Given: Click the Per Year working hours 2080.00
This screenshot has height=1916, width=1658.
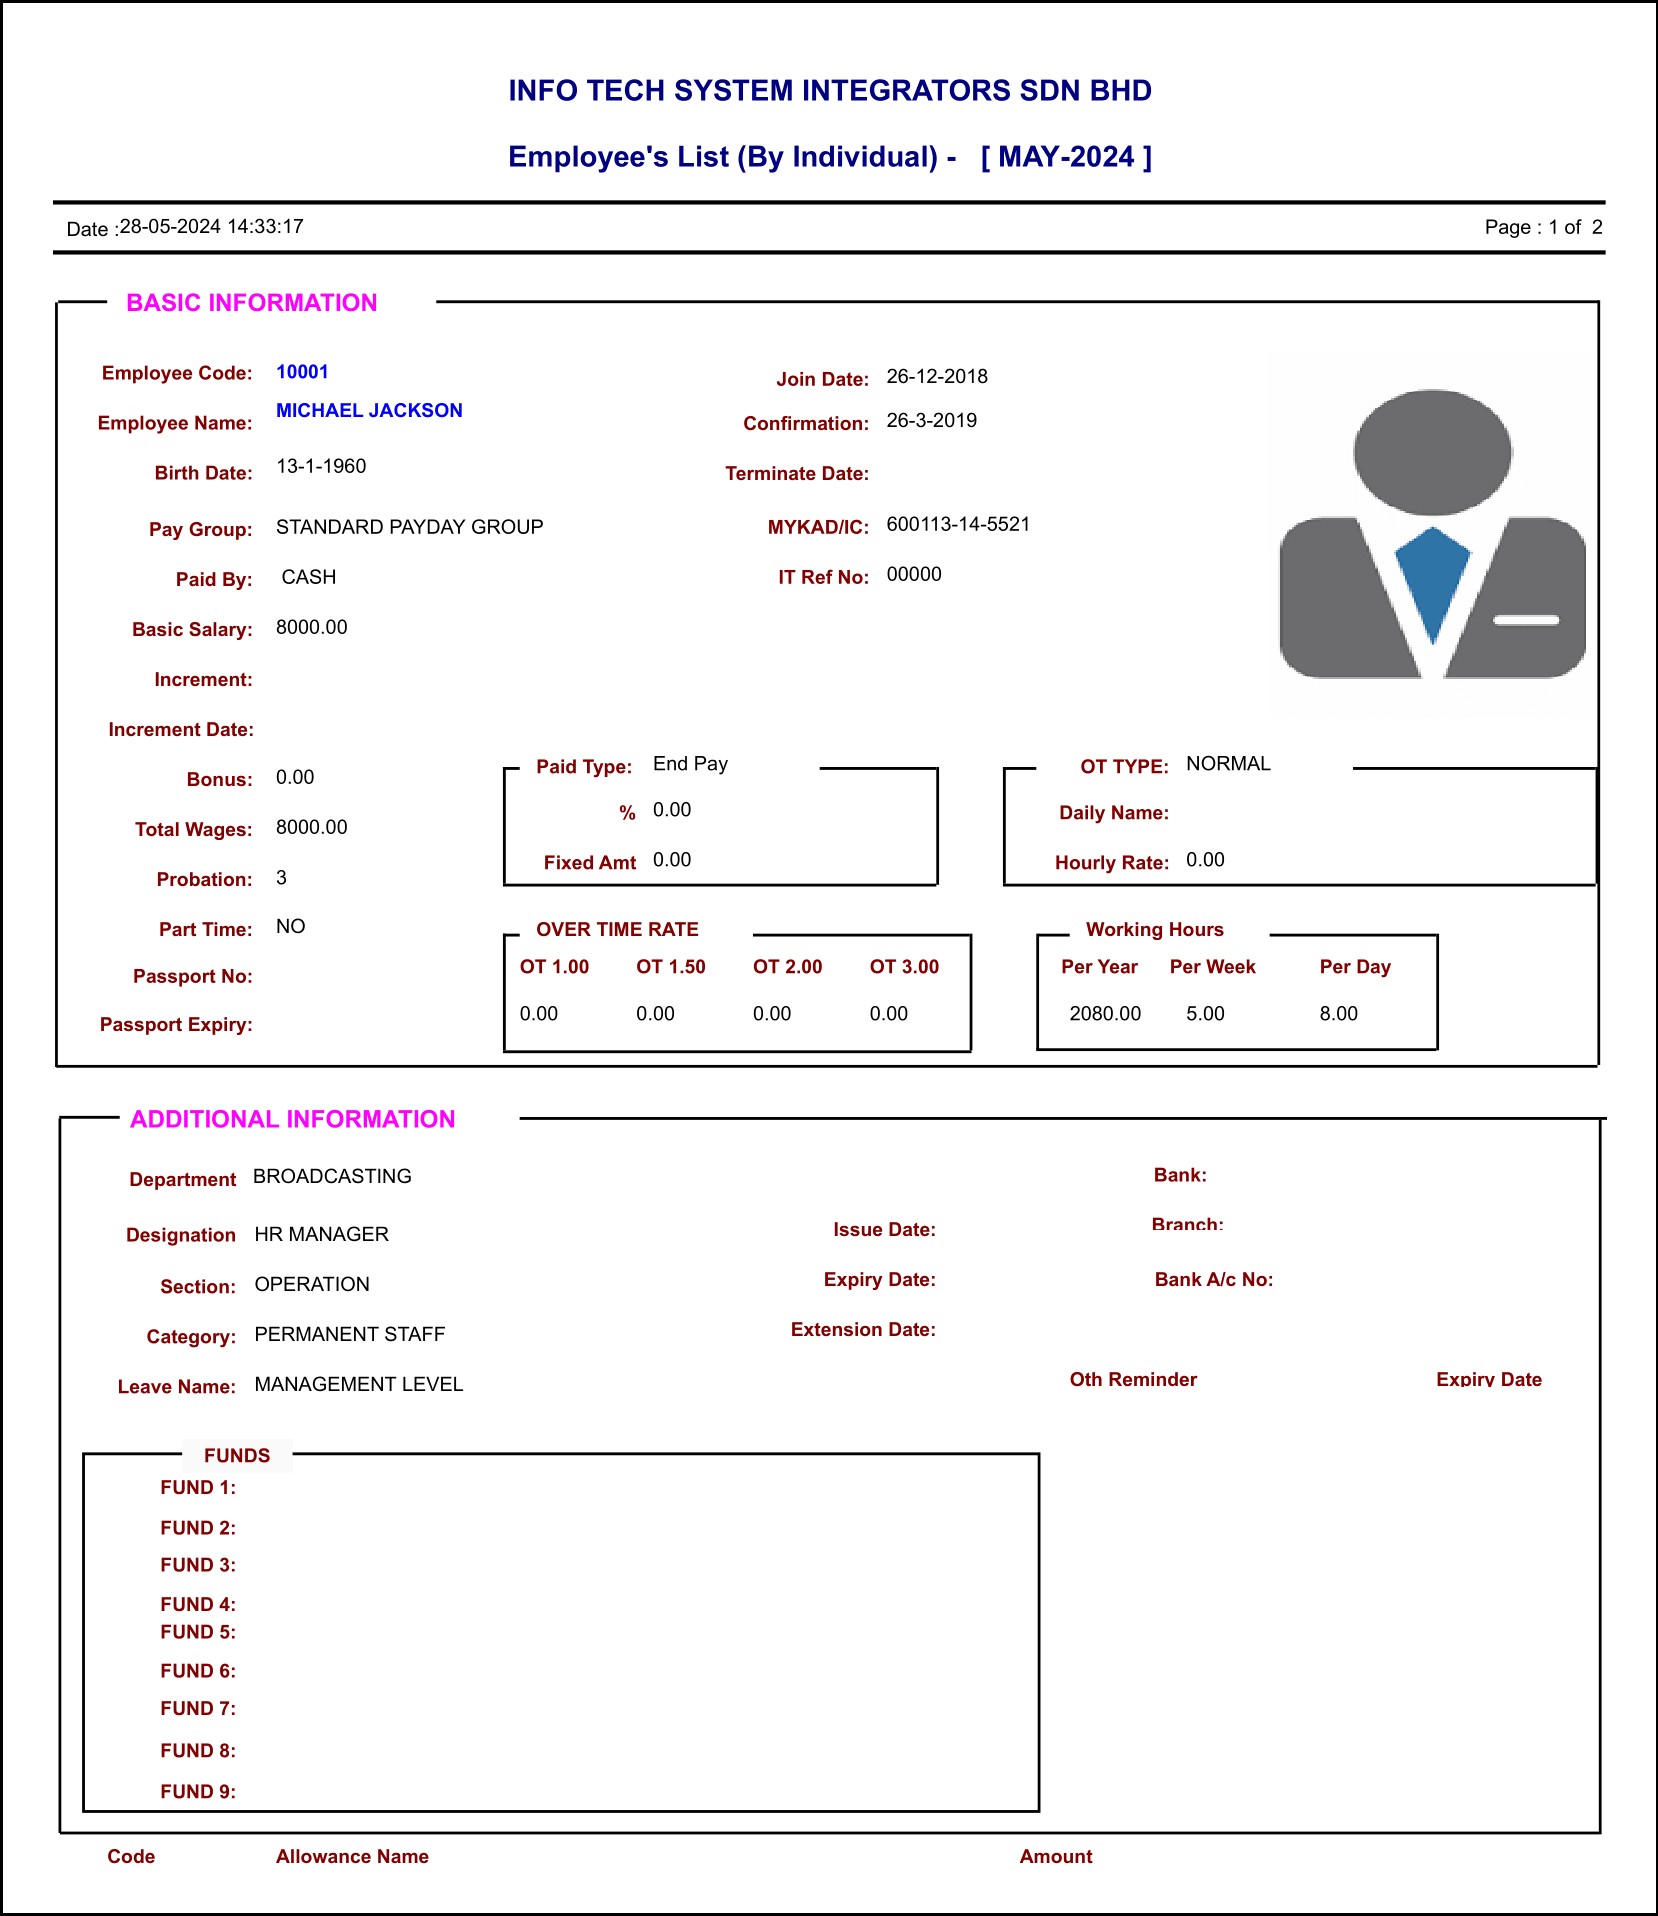Looking at the screenshot, I should click(1105, 1013).
